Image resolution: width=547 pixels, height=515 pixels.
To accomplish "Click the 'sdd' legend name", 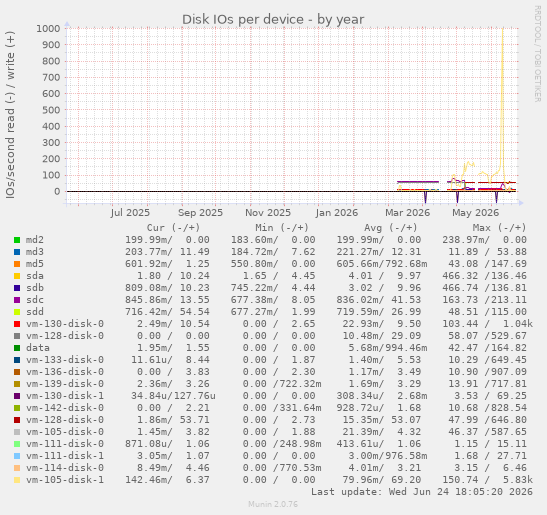I will (35, 312).
